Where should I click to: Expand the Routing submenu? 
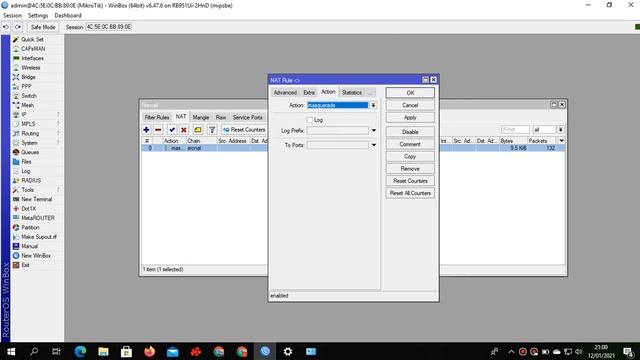point(30,133)
